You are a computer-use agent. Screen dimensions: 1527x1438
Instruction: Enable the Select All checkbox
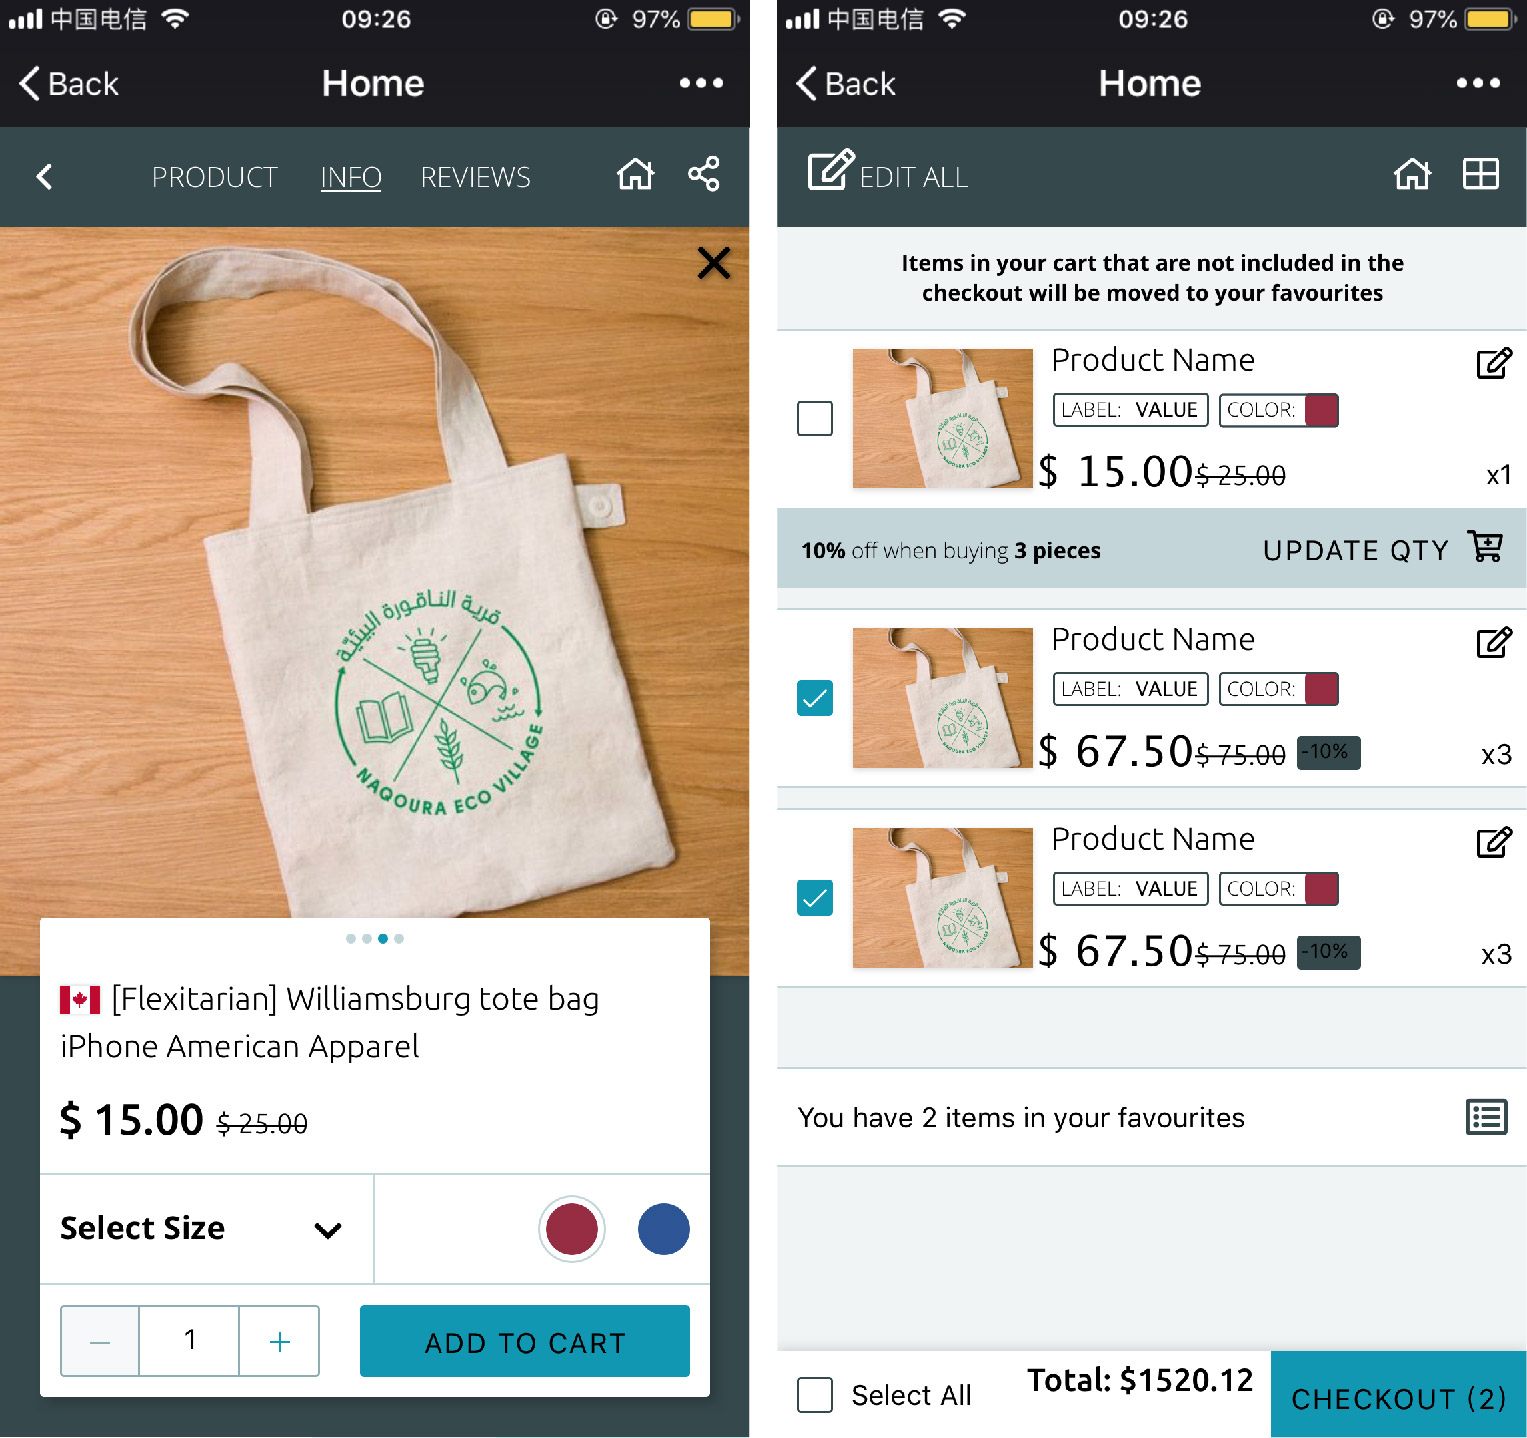(815, 1395)
